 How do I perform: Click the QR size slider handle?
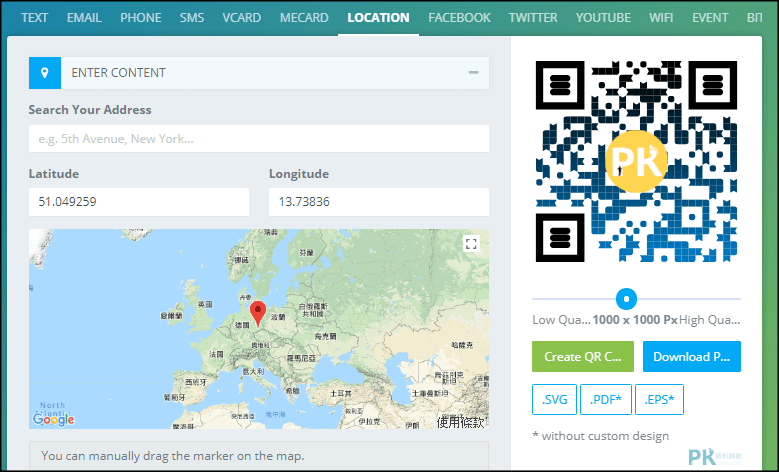pyautogui.click(x=626, y=299)
